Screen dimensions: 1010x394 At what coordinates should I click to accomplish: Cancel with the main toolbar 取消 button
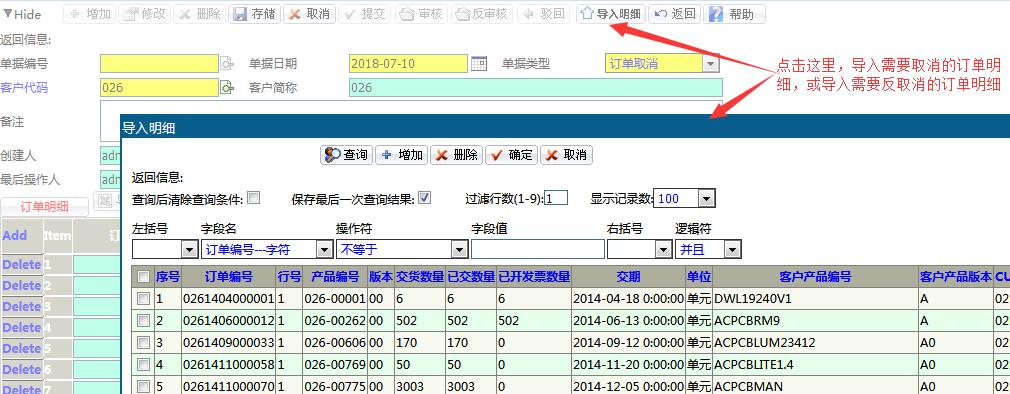(x=309, y=14)
